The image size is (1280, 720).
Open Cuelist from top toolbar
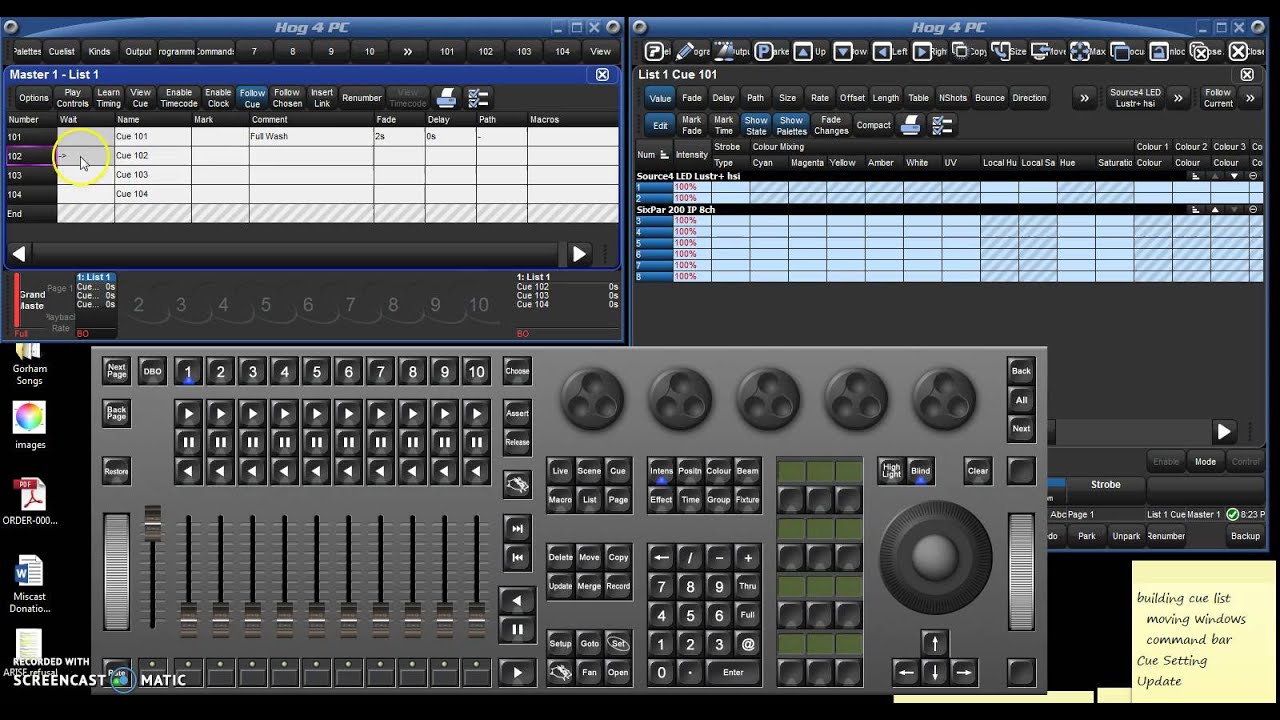[x=61, y=52]
